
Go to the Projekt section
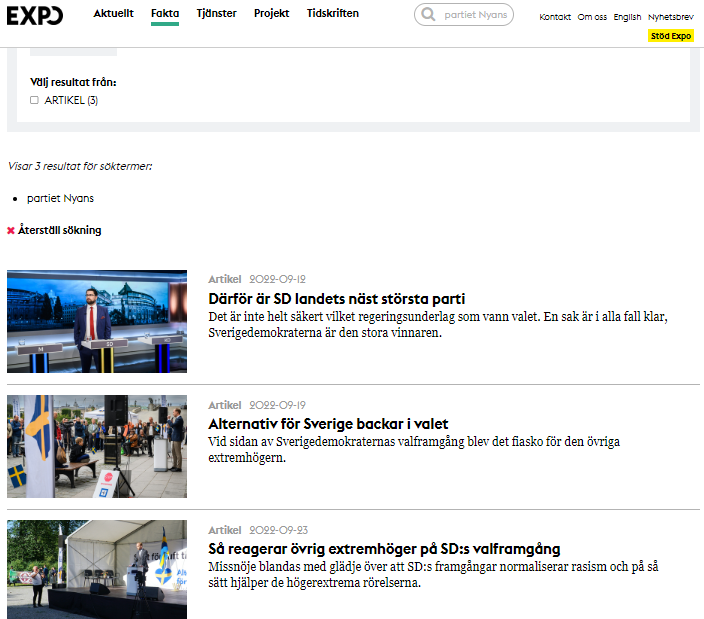(x=271, y=14)
